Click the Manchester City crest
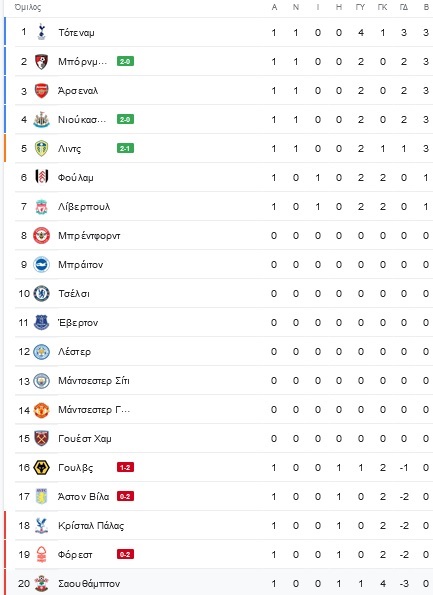This screenshot has height=595, width=433. (41, 381)
